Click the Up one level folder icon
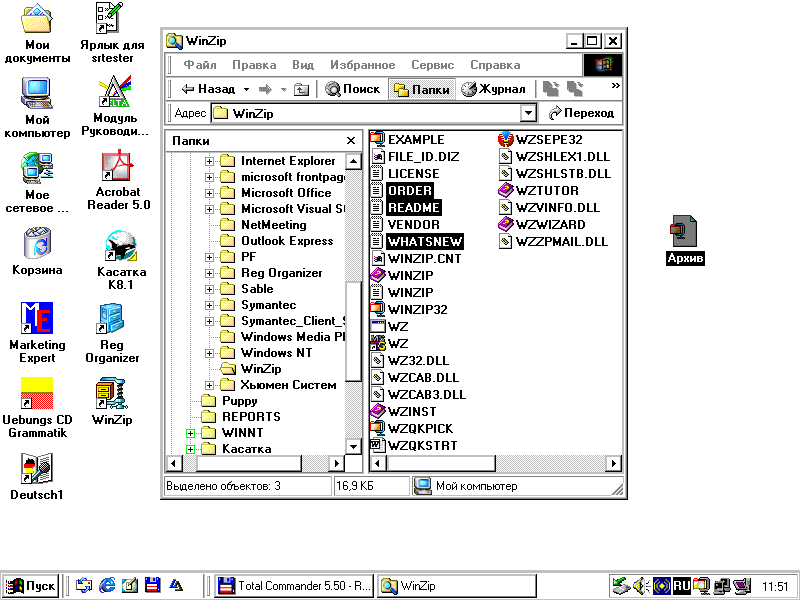 pyautogui.click(x=302, y=89)
